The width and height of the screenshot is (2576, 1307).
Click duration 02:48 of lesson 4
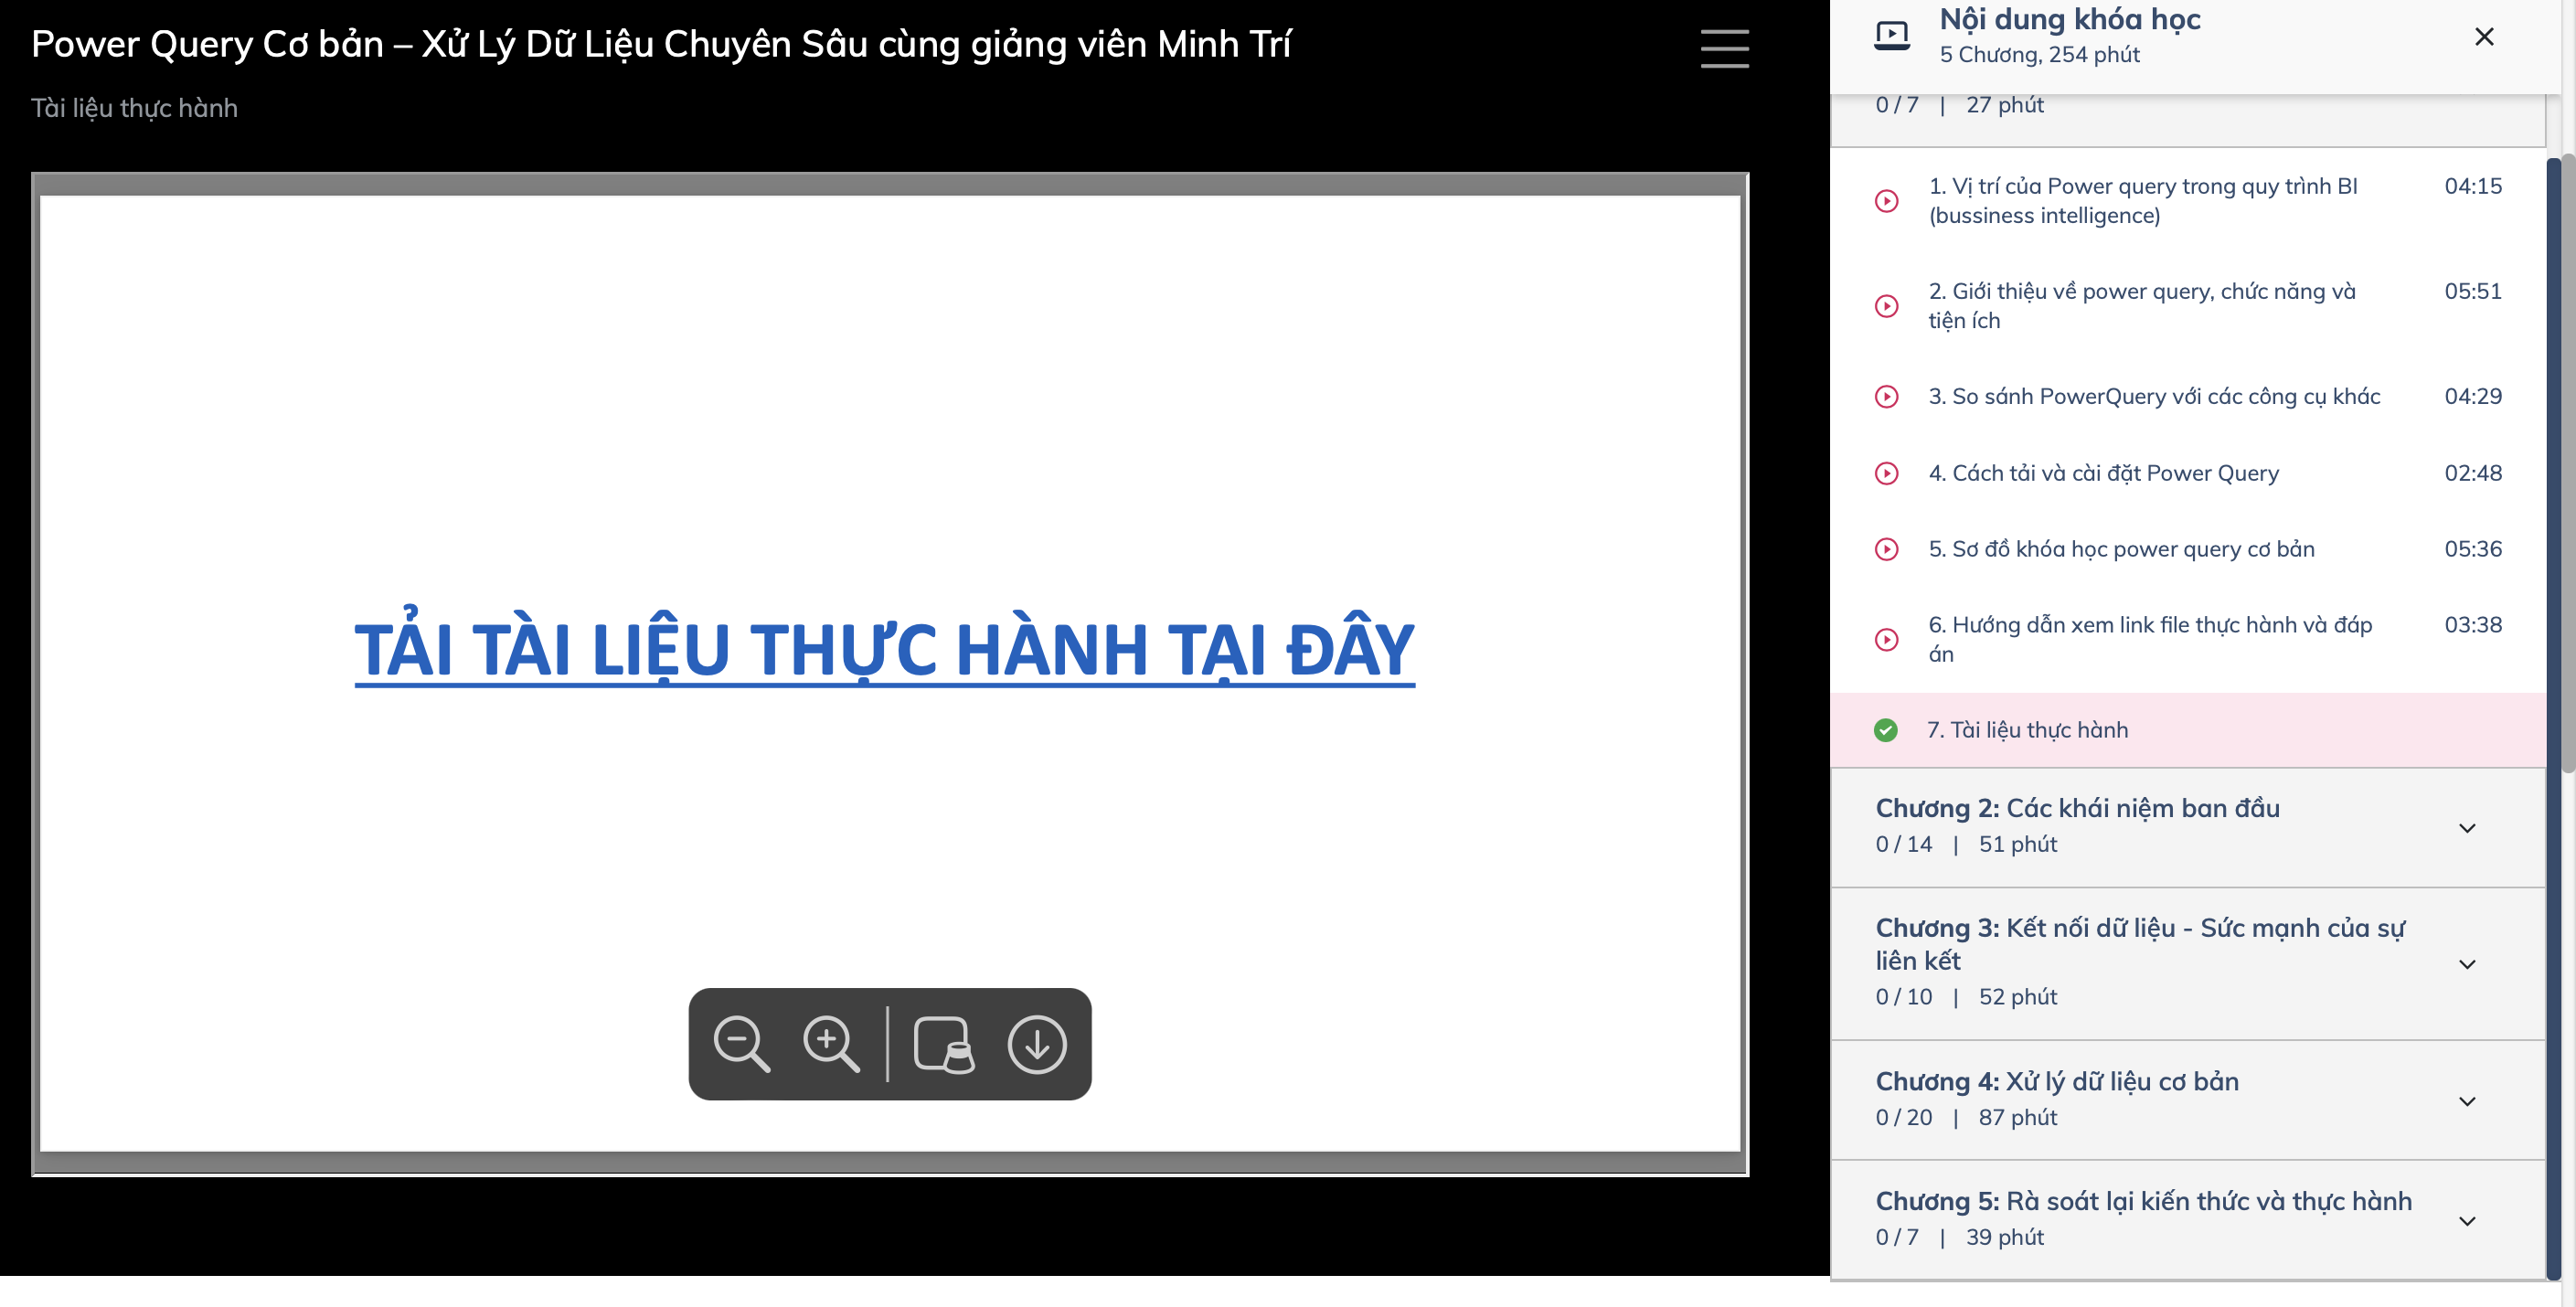pyautogui.click(x=2473, y=473)
